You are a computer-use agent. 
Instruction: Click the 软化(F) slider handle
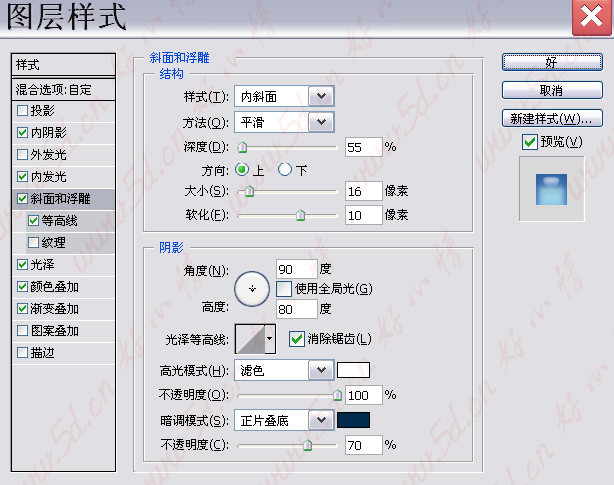[300, 215]
